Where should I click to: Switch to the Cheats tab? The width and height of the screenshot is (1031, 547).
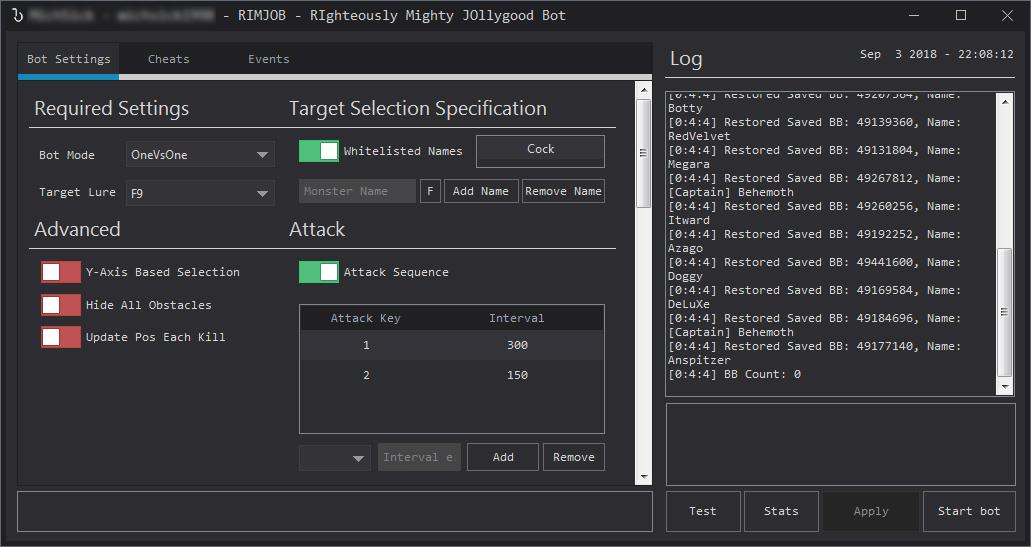(168, 59)
